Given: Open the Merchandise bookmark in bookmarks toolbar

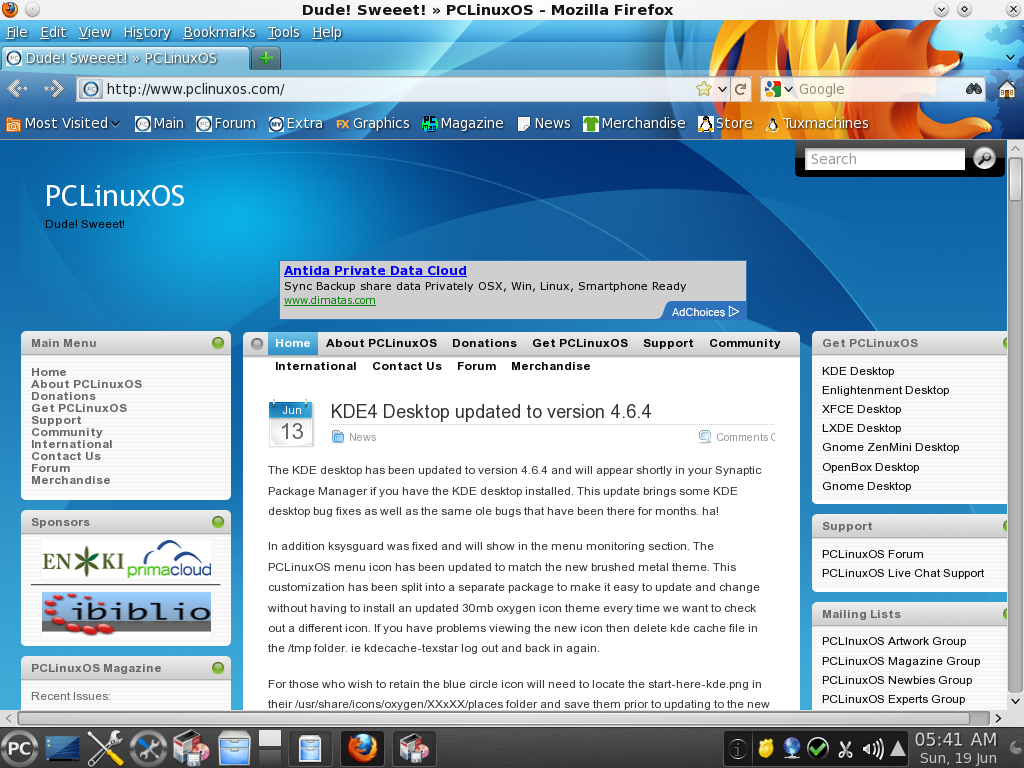Looking at the screenshot, I should click(x=634, y=123).
